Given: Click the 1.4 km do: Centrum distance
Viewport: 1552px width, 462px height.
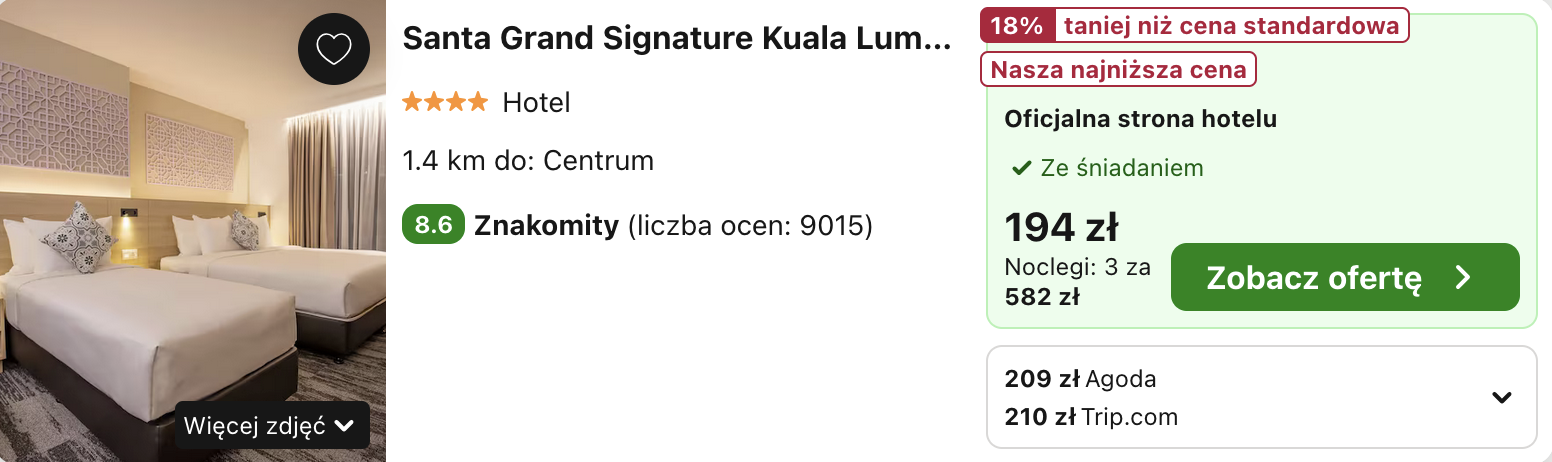Looking at the screenshot, I should [528, 160].
